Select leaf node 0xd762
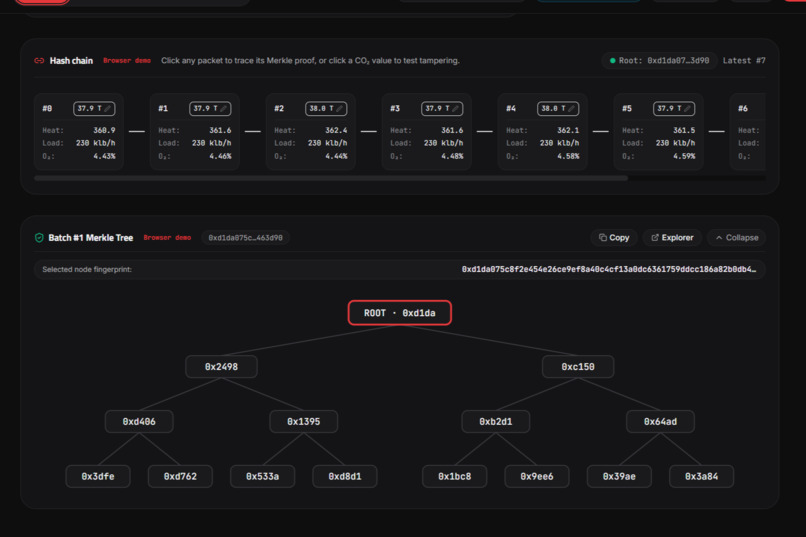Screen dimensions: 806x537 click(x=180, y=476)
